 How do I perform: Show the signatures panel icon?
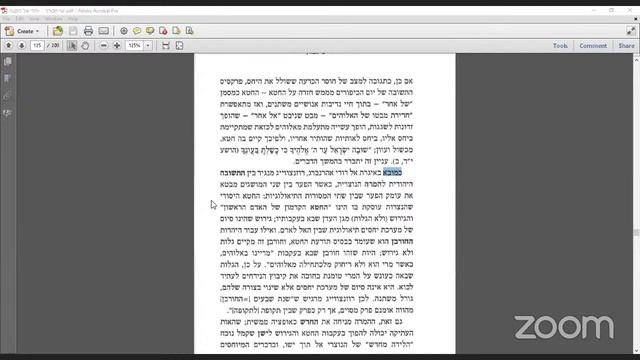(x=7, y=113)
